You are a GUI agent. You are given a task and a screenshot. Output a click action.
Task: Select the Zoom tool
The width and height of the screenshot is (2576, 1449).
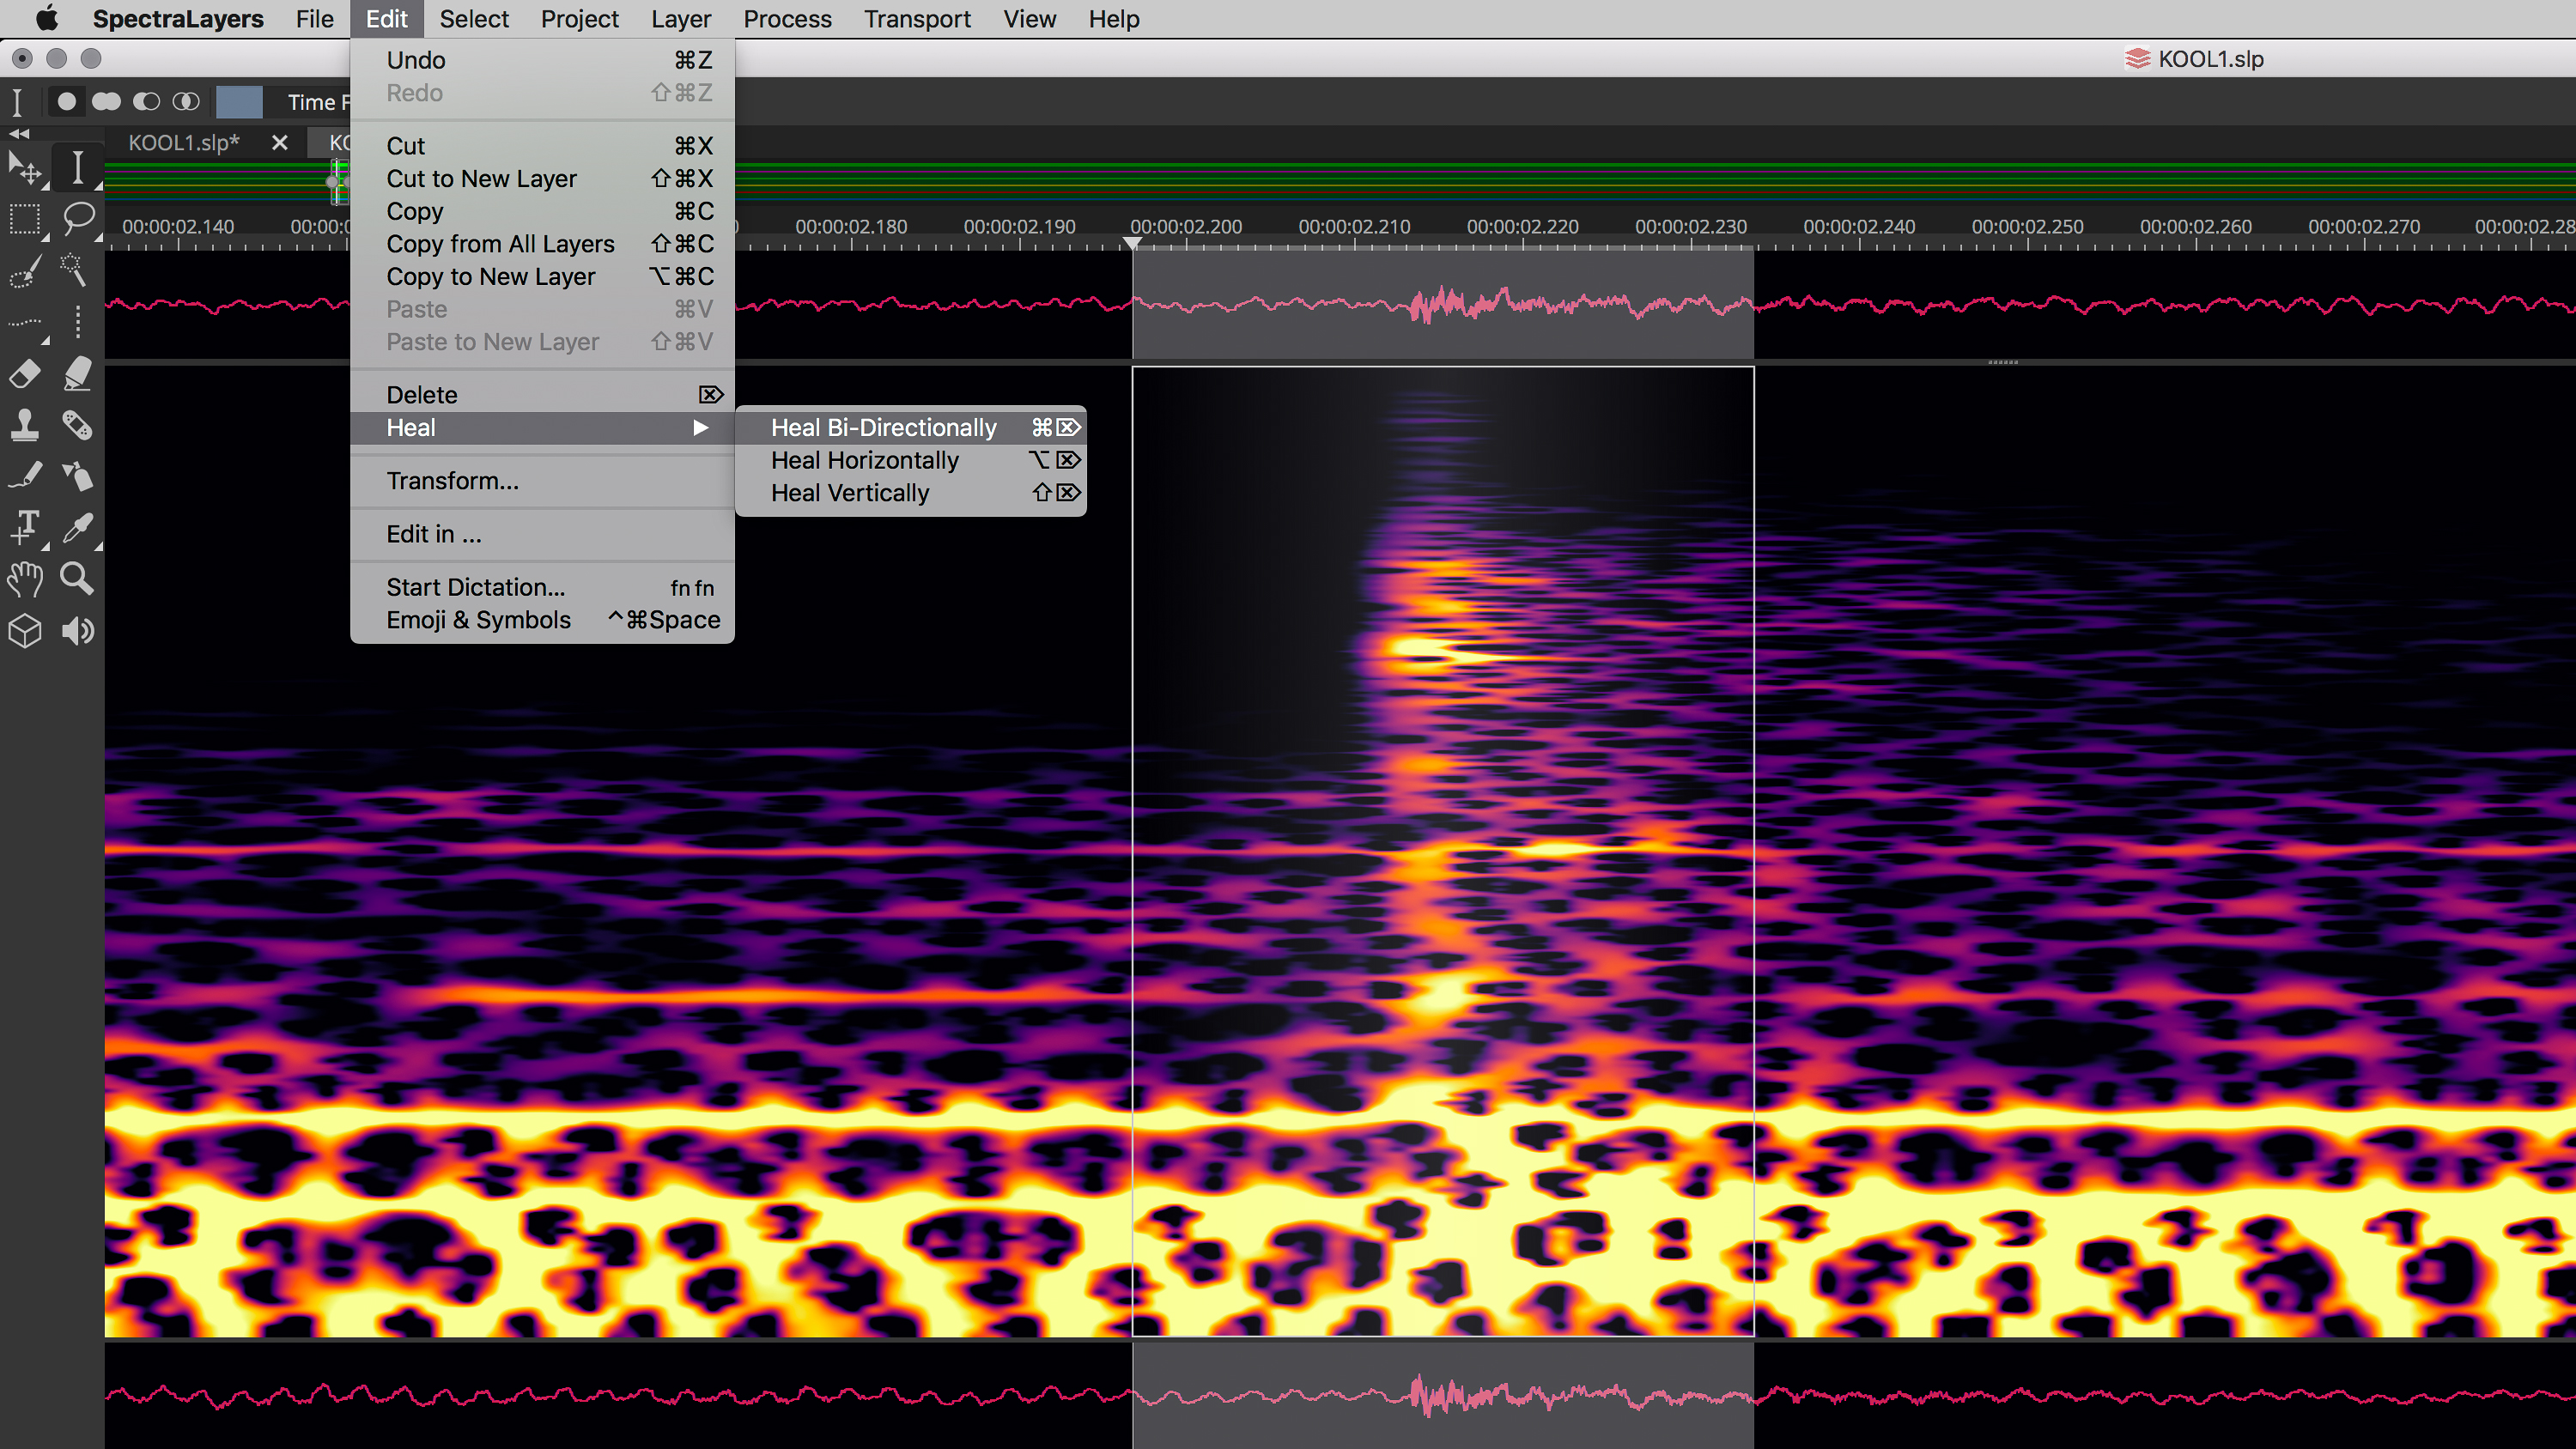(76, 577)
